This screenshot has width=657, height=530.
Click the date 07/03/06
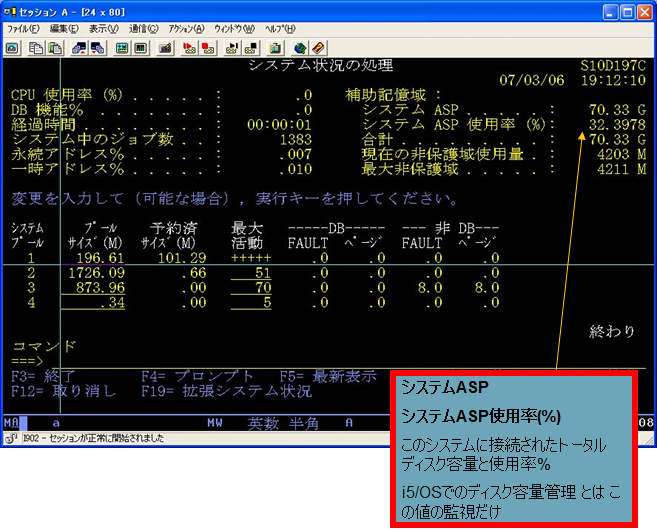click(532, 80)
